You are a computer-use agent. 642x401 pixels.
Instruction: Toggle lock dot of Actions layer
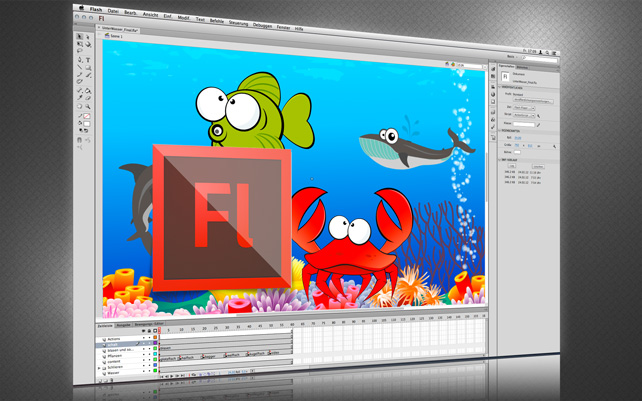point(149,338)
